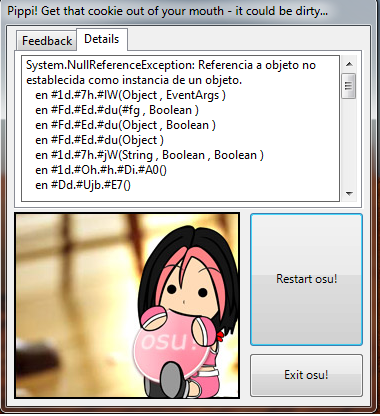Click the window title text about Pippi's cookie
This screenshot has width=380, height=416.
coord(167,11)
